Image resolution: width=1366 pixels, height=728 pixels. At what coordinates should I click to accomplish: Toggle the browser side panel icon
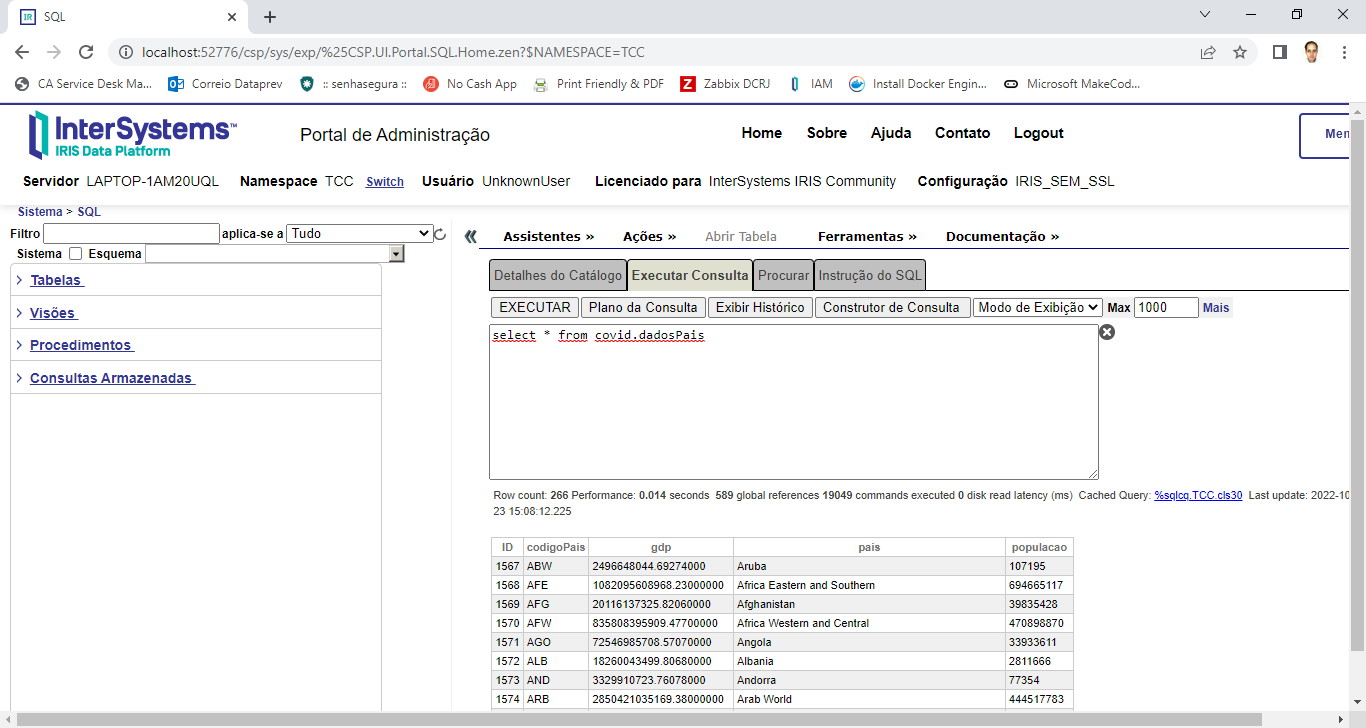[1279, 52]
